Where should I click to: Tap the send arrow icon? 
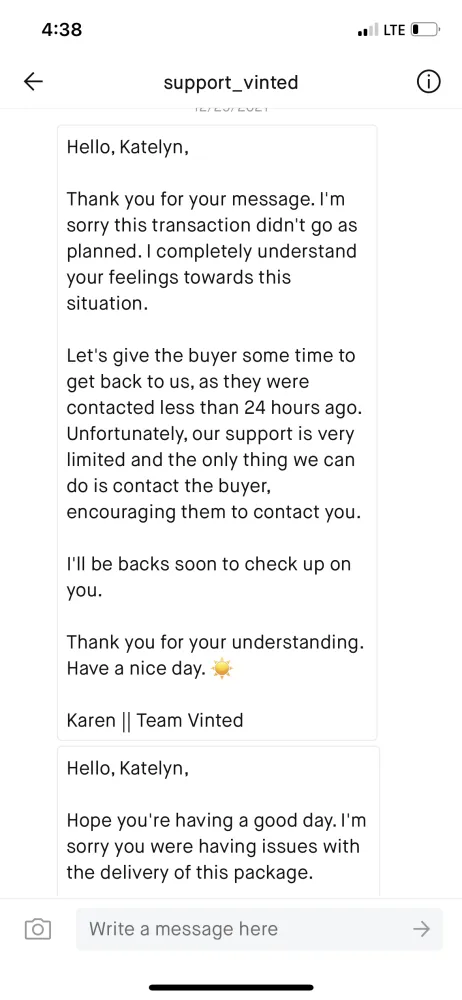pyautogui.click(x=422, y=929)
